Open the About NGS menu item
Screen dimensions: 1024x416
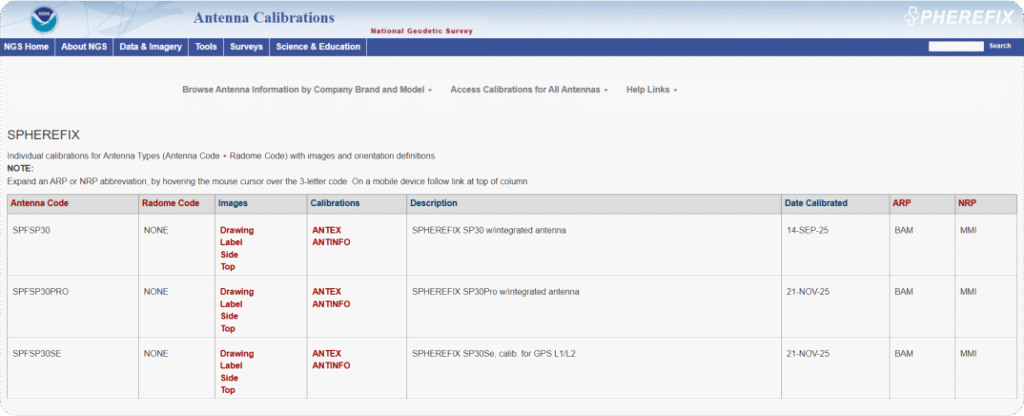[84, 46]
